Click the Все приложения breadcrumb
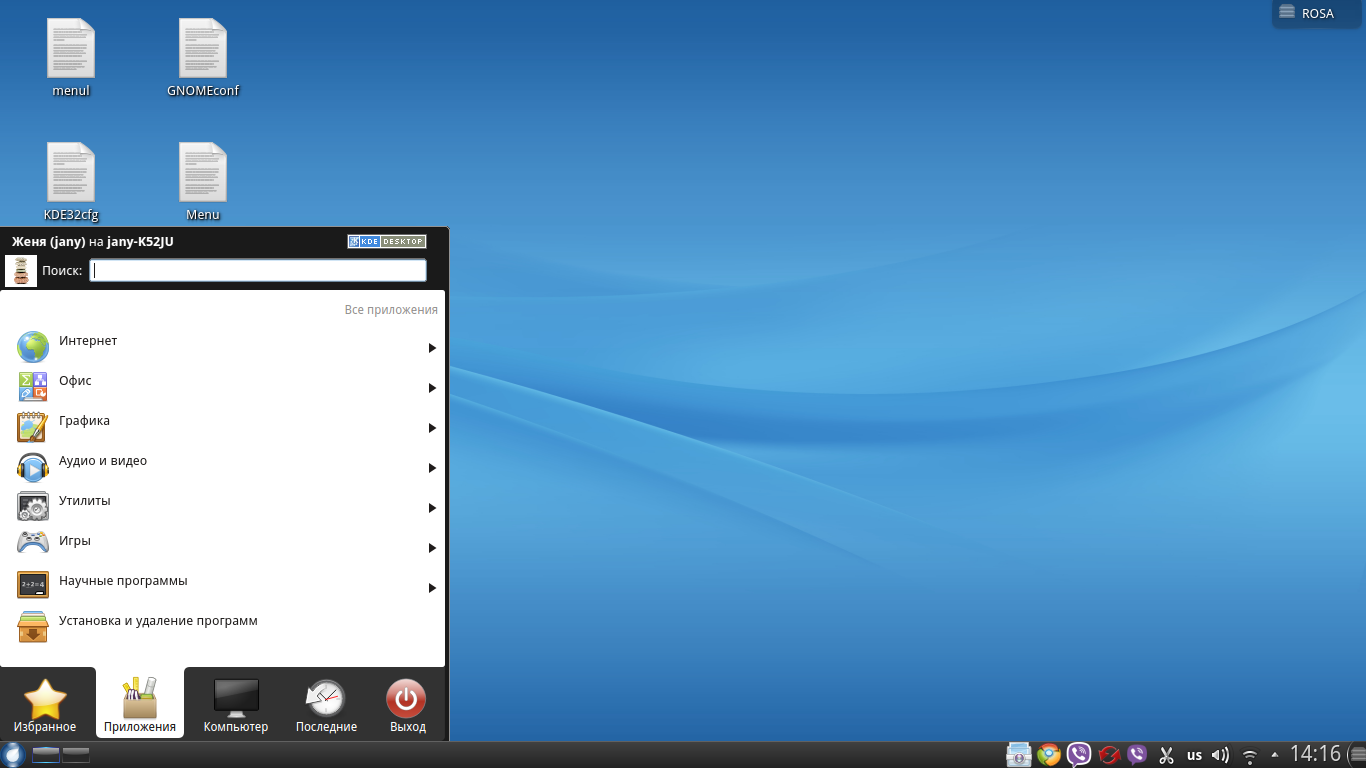Screen dimensions: 1366x768 (391, 310)
